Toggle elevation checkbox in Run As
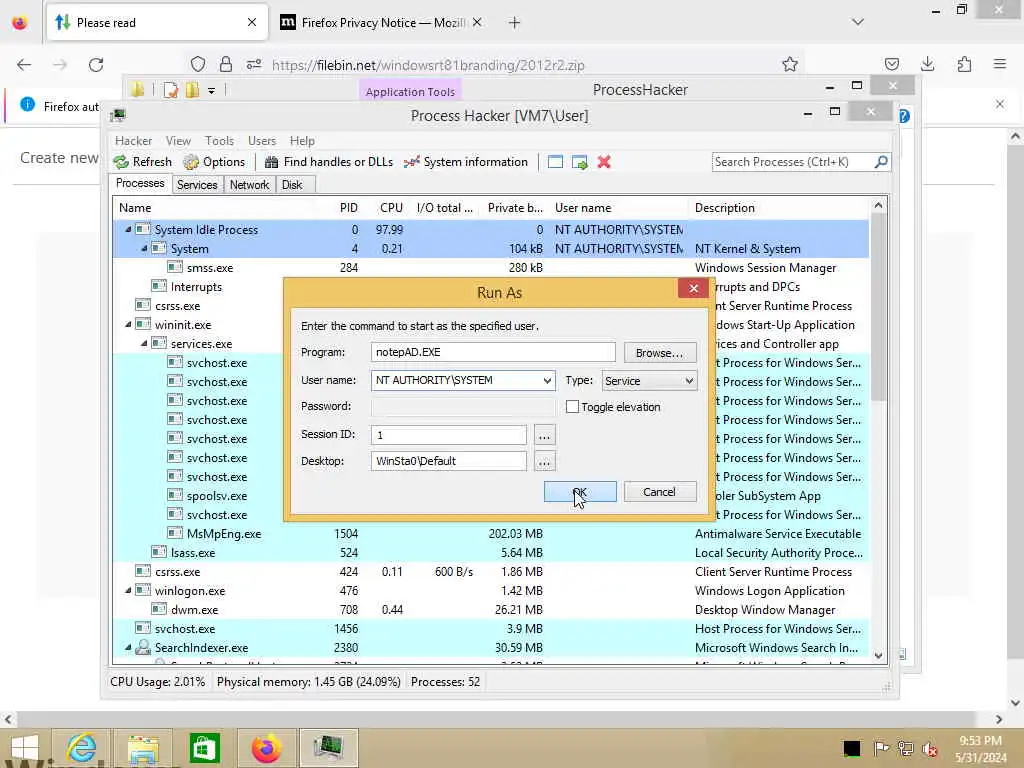1024x768 pixels. (x=572, y=407)
